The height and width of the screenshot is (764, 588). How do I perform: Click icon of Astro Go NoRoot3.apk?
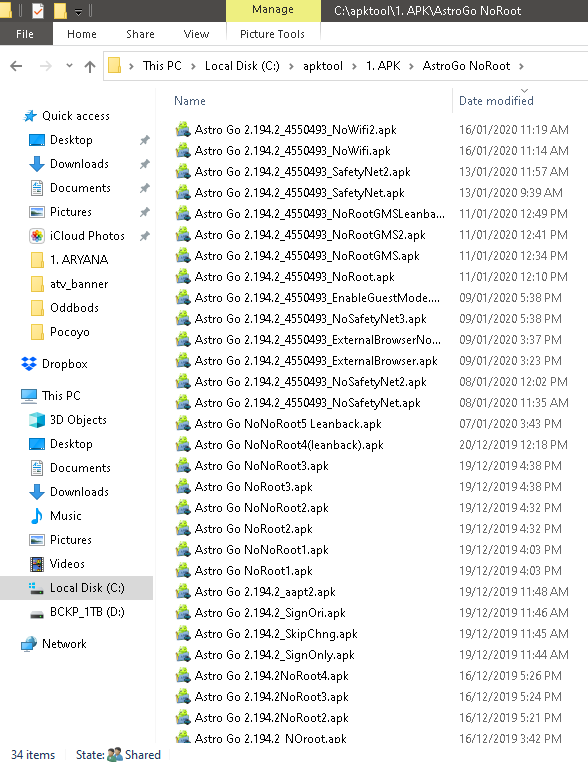pos(183,486)
